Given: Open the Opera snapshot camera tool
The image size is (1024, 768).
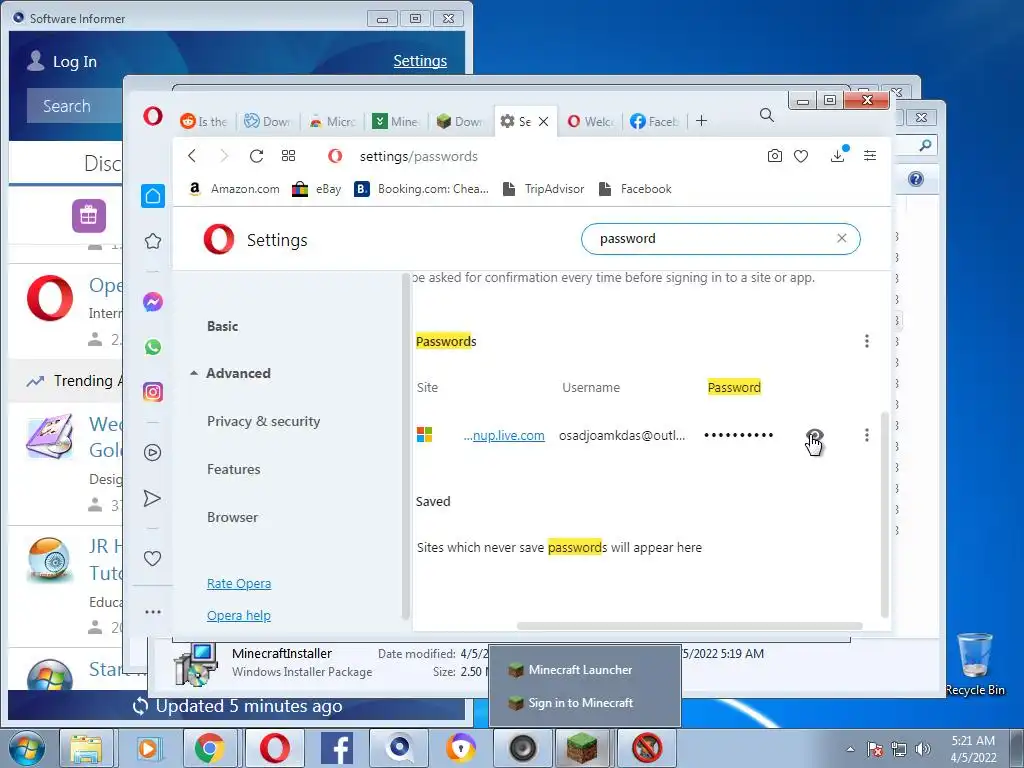Looking at the screenshot, I should pos(775,156).
